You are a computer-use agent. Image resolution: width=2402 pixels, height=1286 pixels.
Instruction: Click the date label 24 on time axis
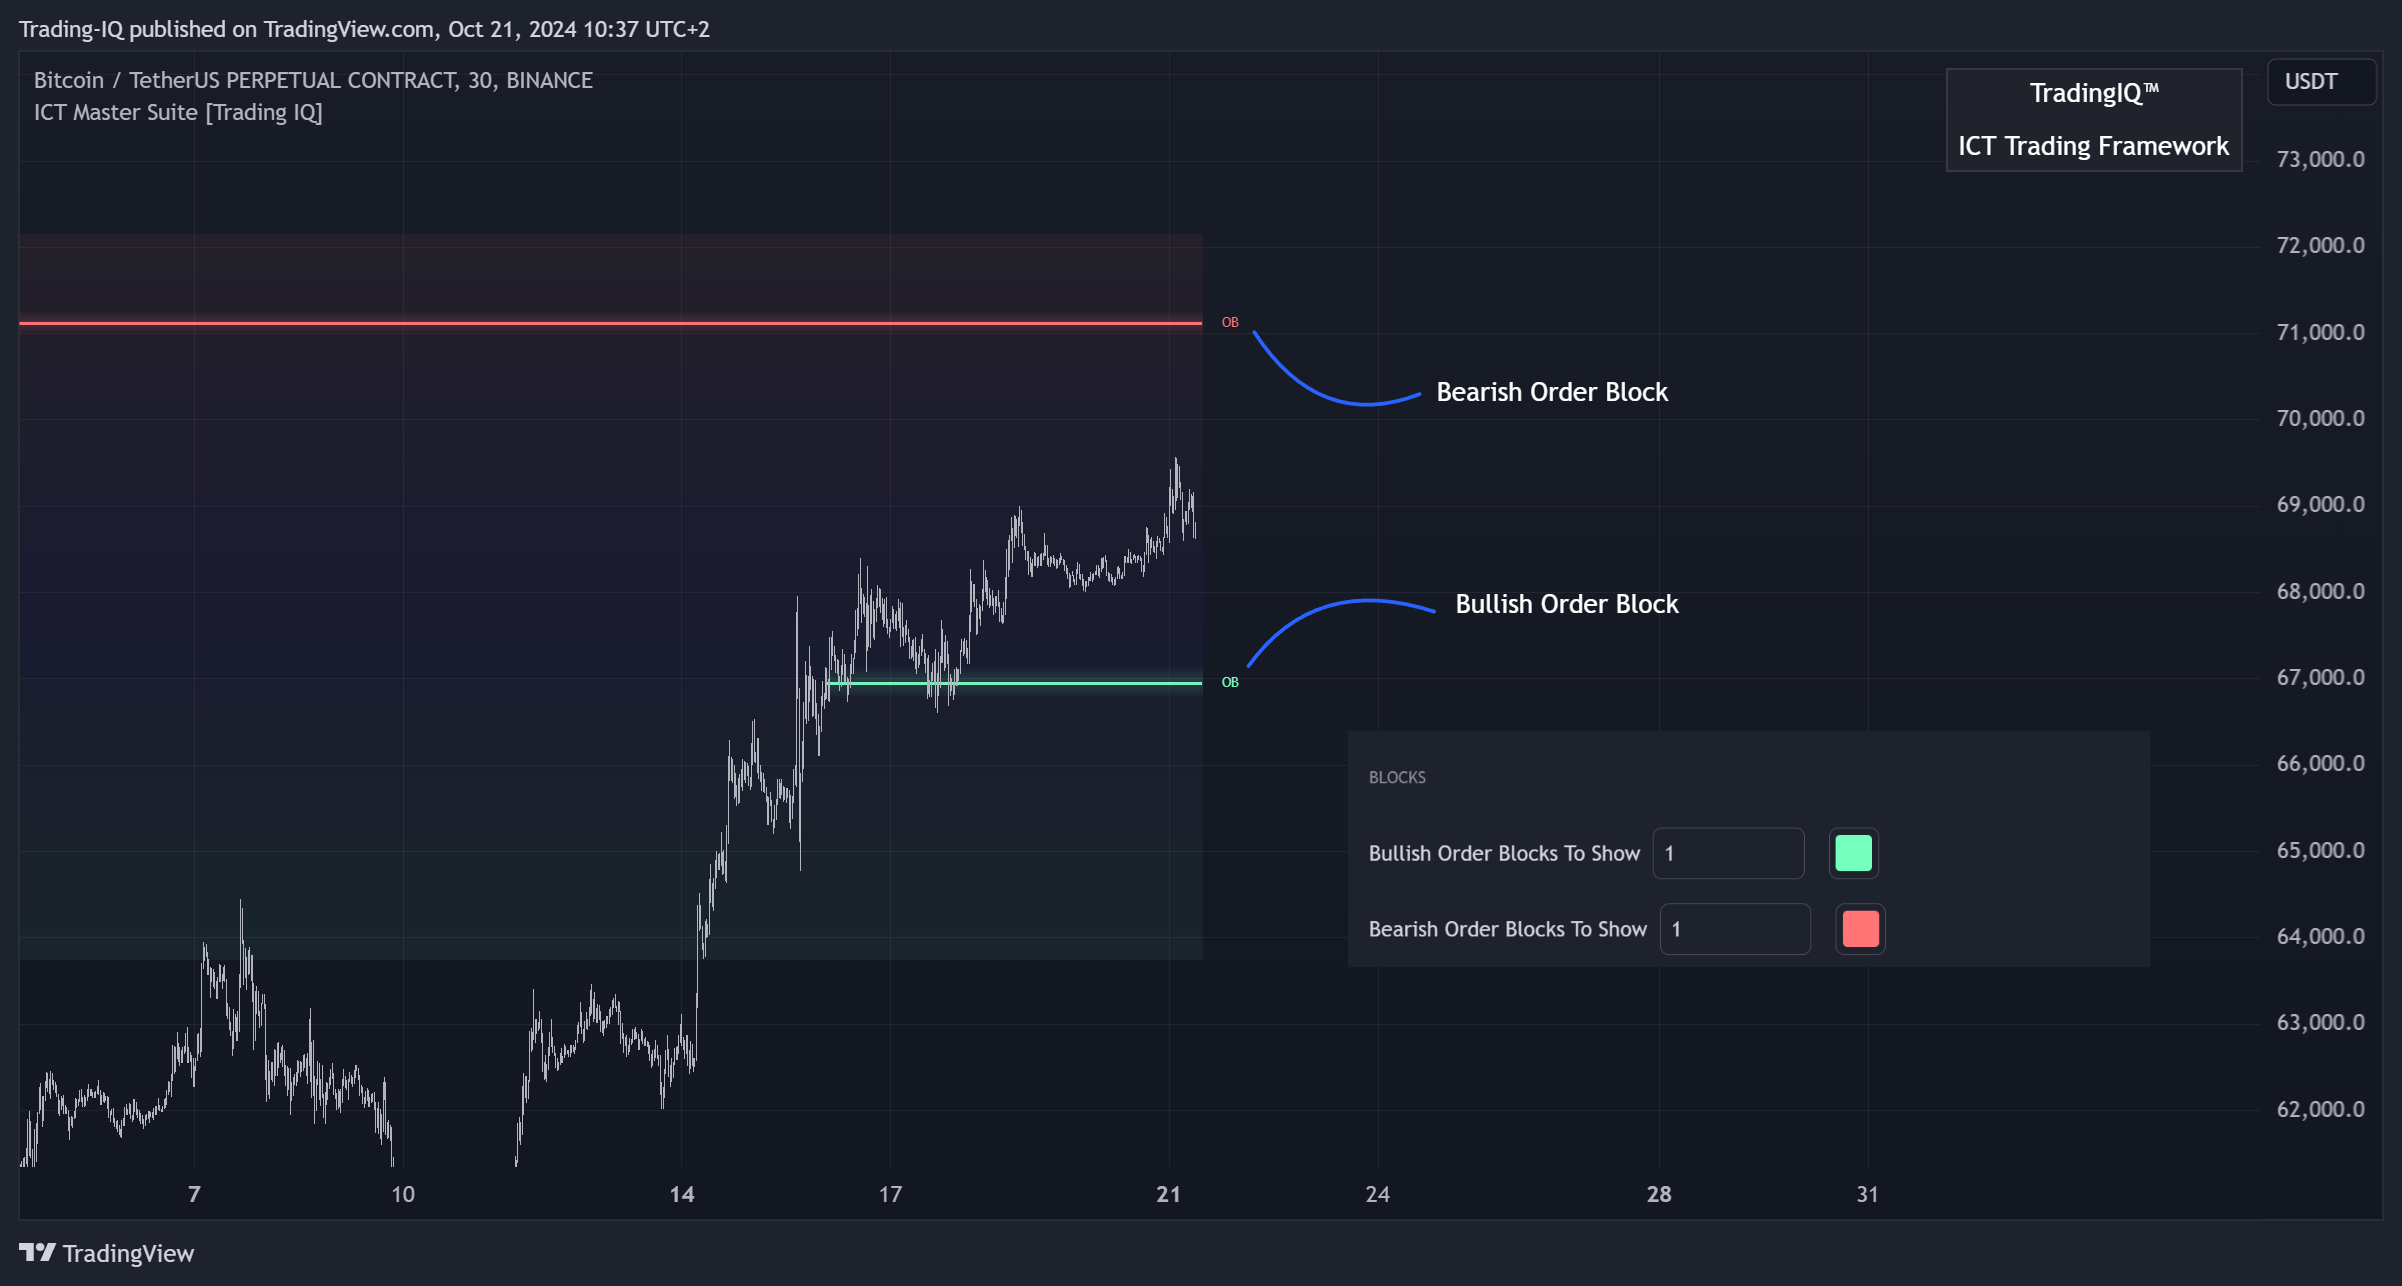click(x=1377, y=1194)
